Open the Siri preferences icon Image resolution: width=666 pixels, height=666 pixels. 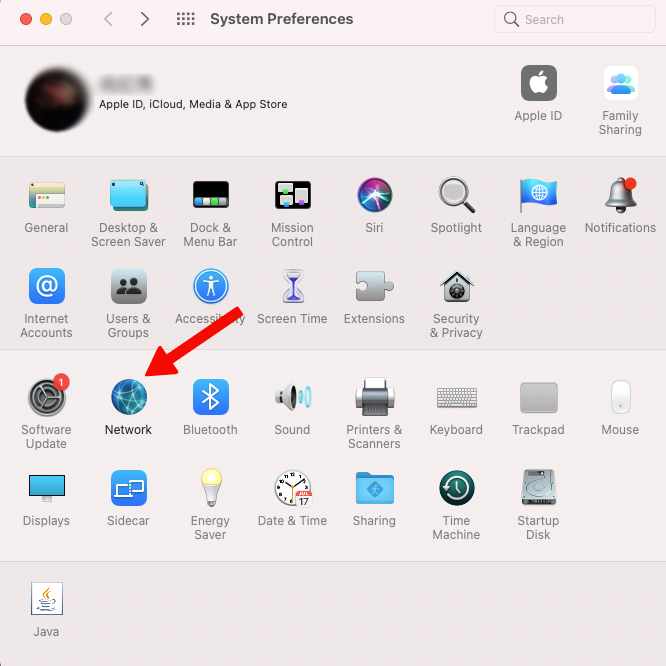tap(375, 195)
